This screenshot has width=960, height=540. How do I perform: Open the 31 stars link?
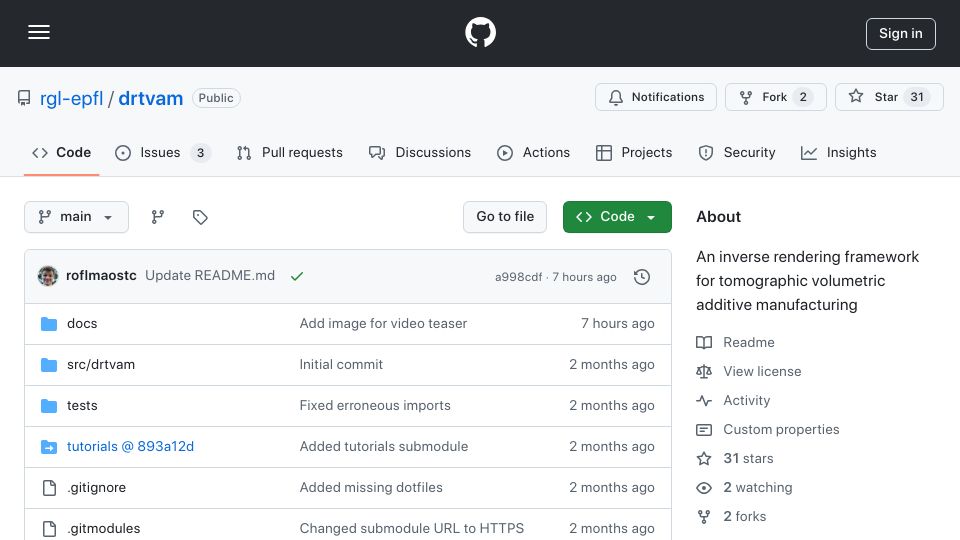[735, 459]
